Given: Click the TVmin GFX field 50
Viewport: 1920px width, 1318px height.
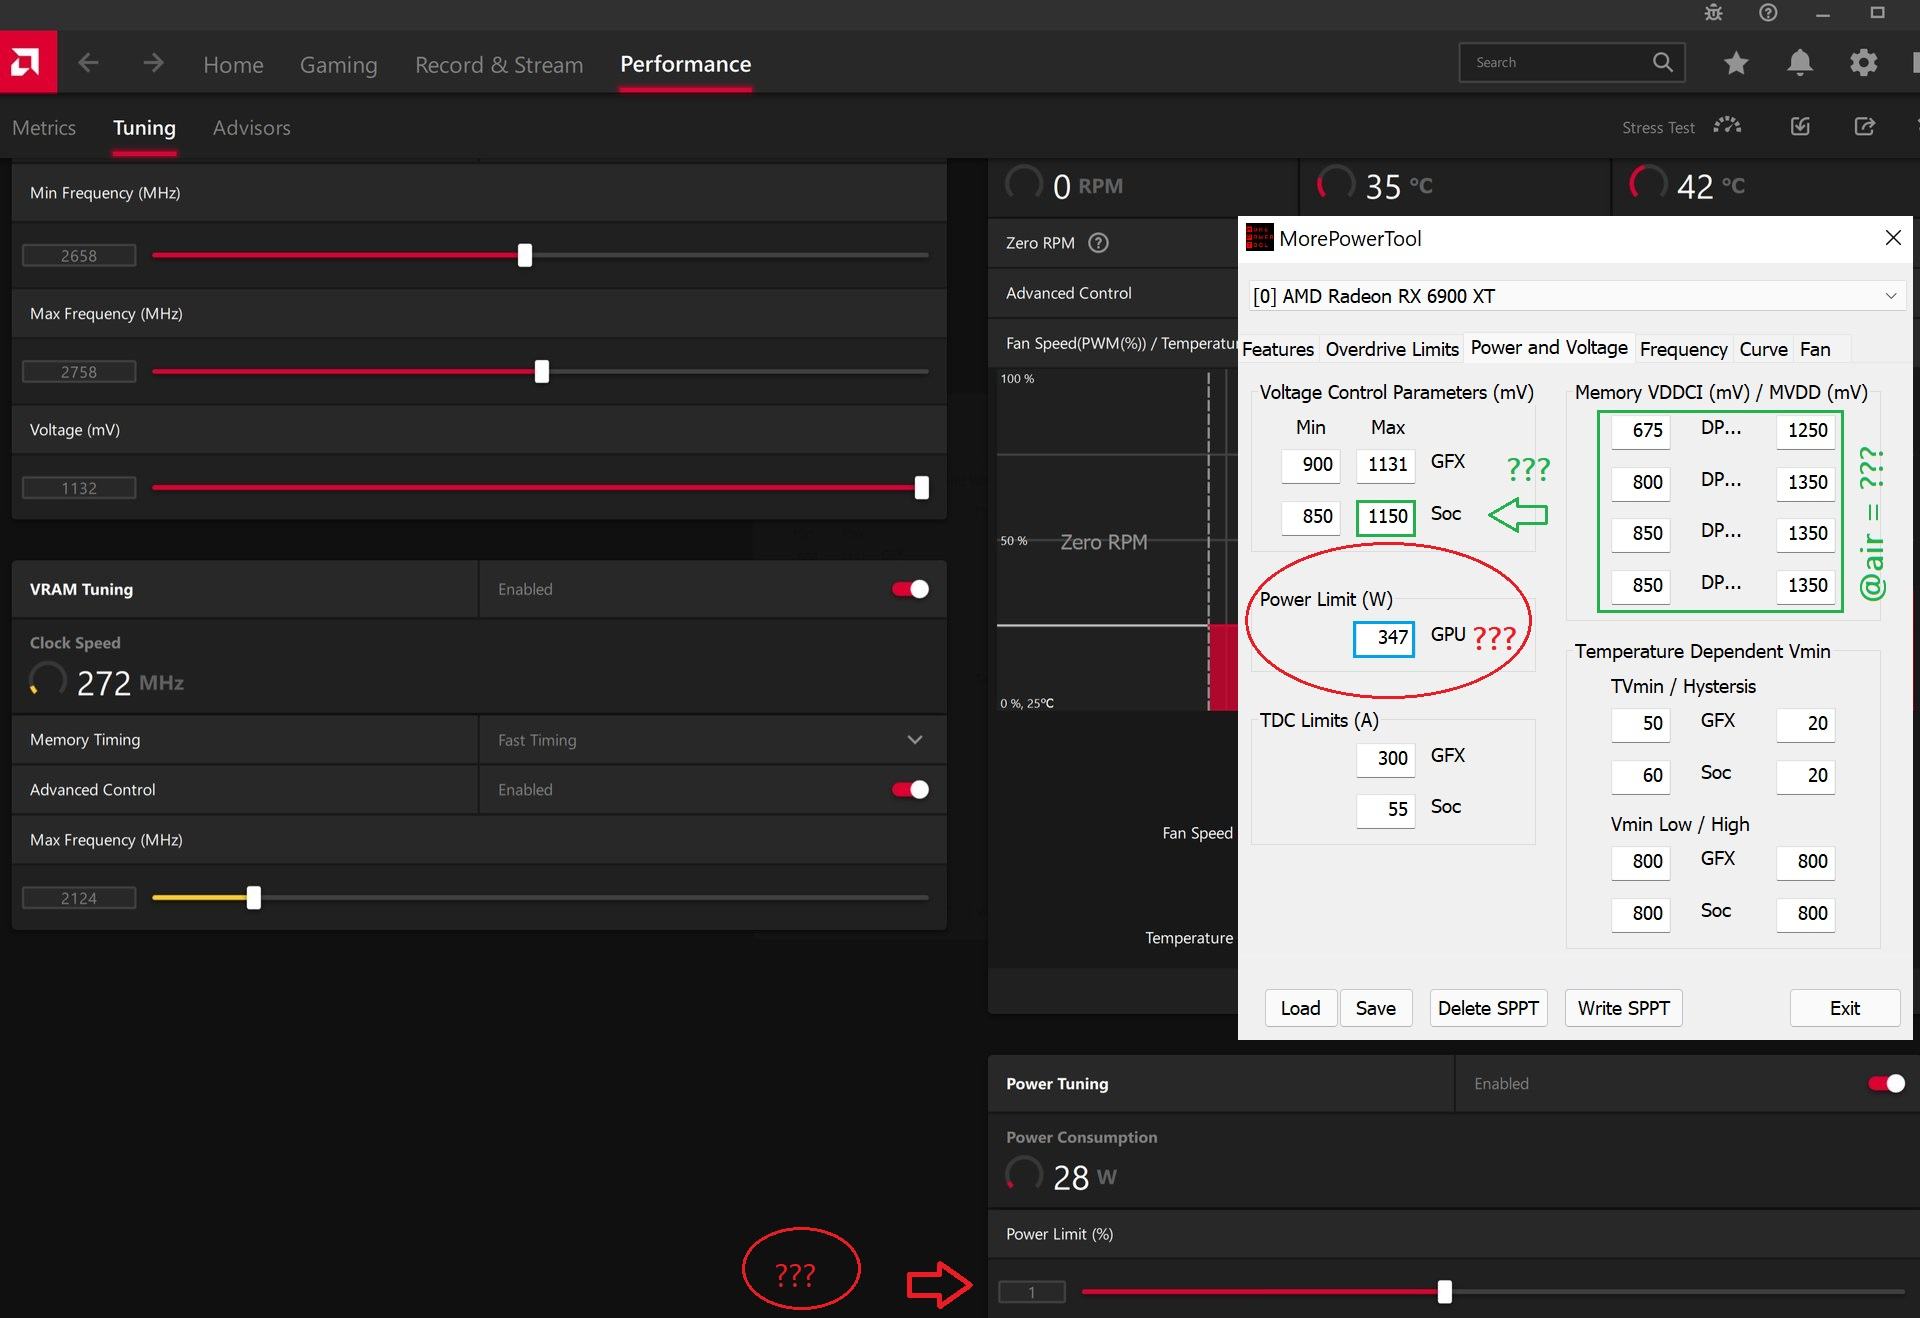Looking at the screenshot, I should [1640, 724].
